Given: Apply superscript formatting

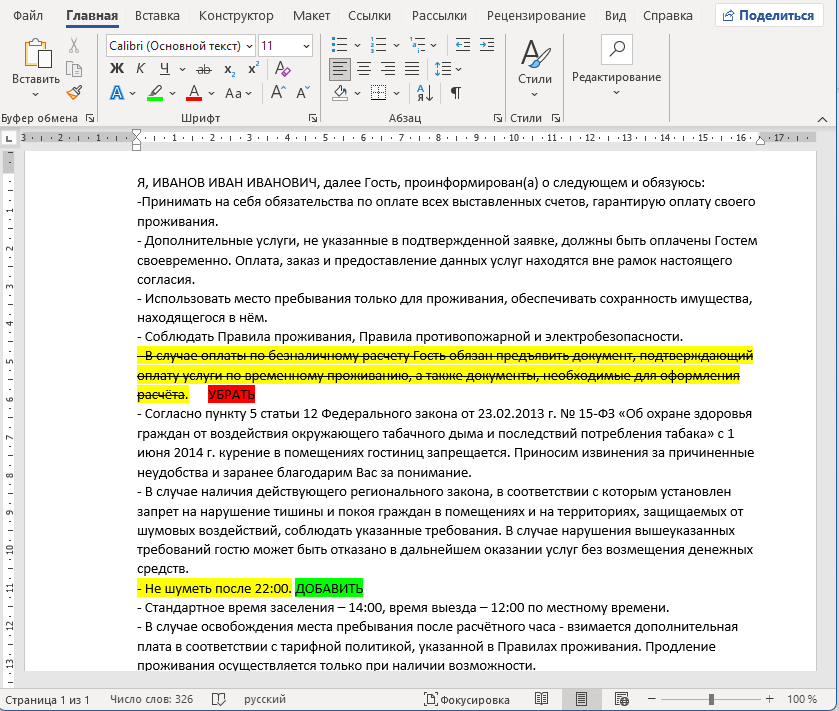Looking at the screenshot, I should [x=253, y=69].
